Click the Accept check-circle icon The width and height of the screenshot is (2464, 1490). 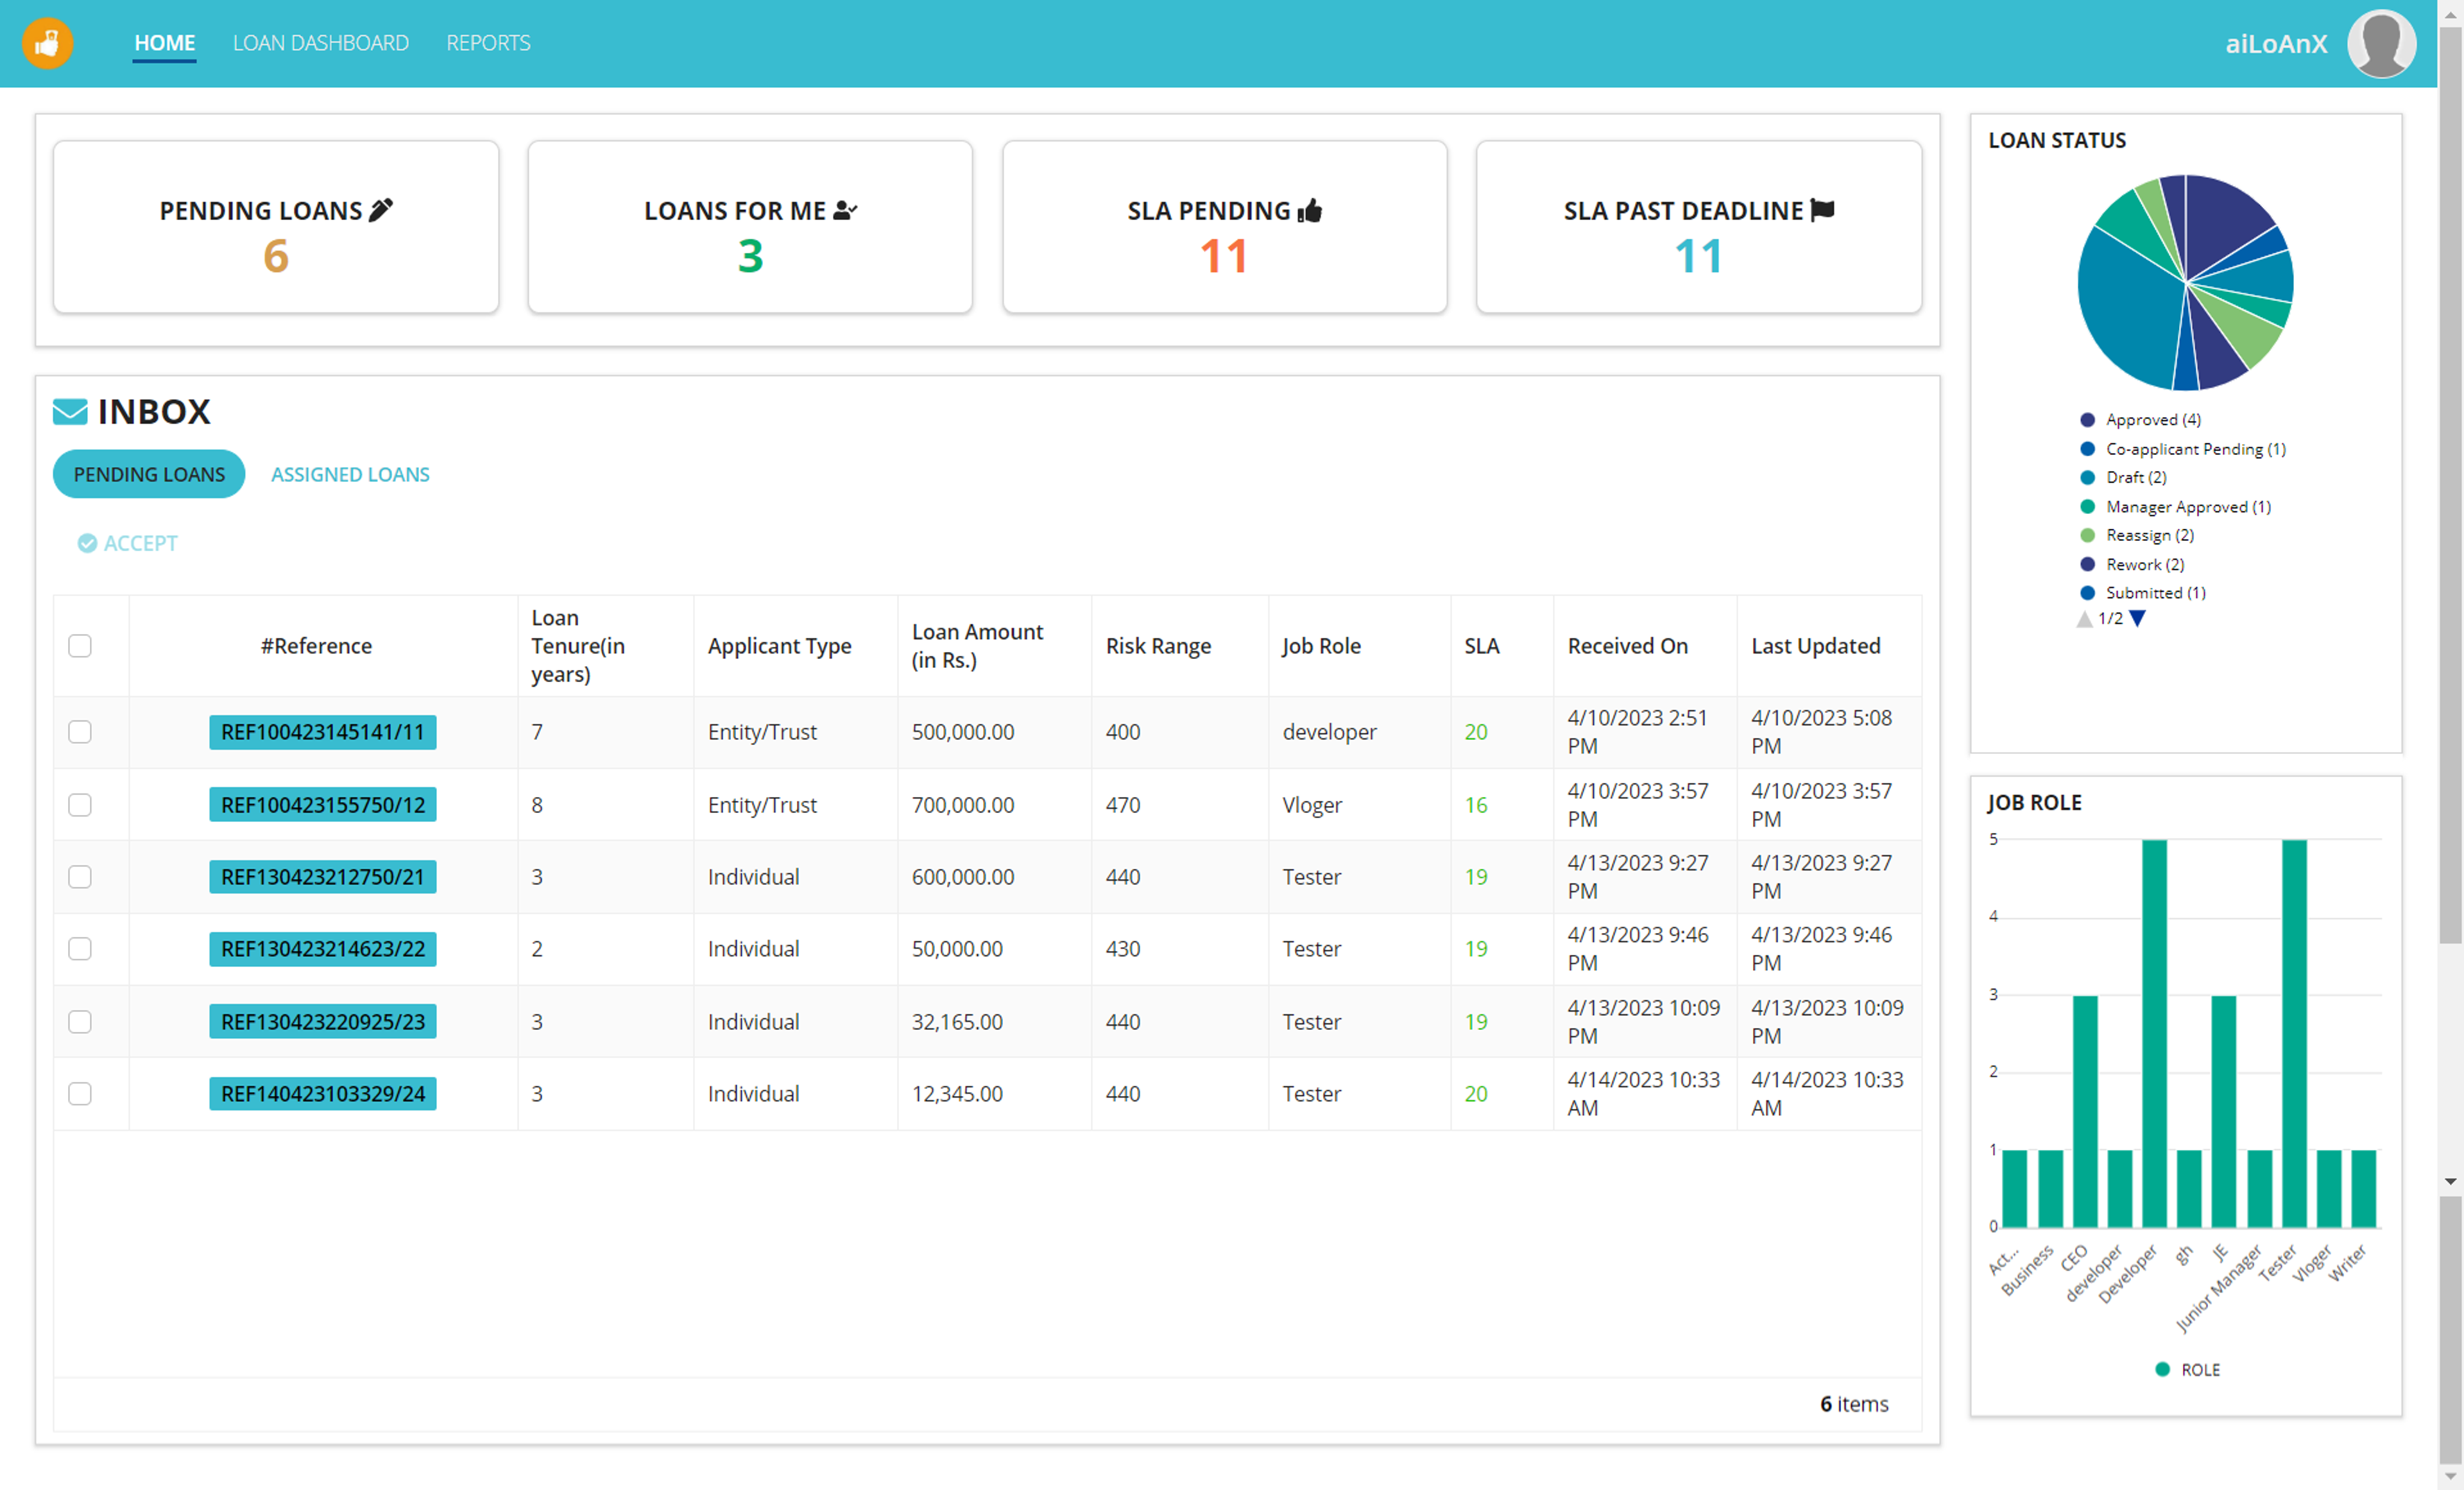[87, 543]
